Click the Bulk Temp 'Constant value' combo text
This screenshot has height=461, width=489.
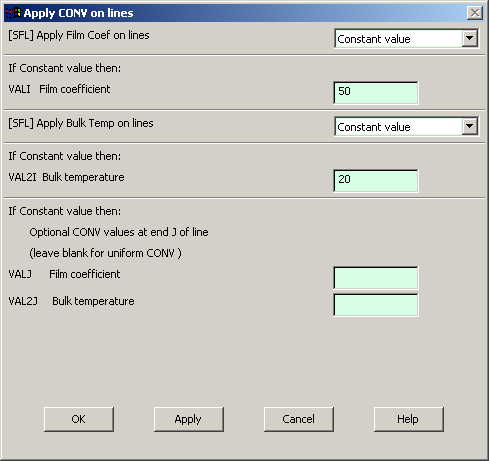click(374, 127)
